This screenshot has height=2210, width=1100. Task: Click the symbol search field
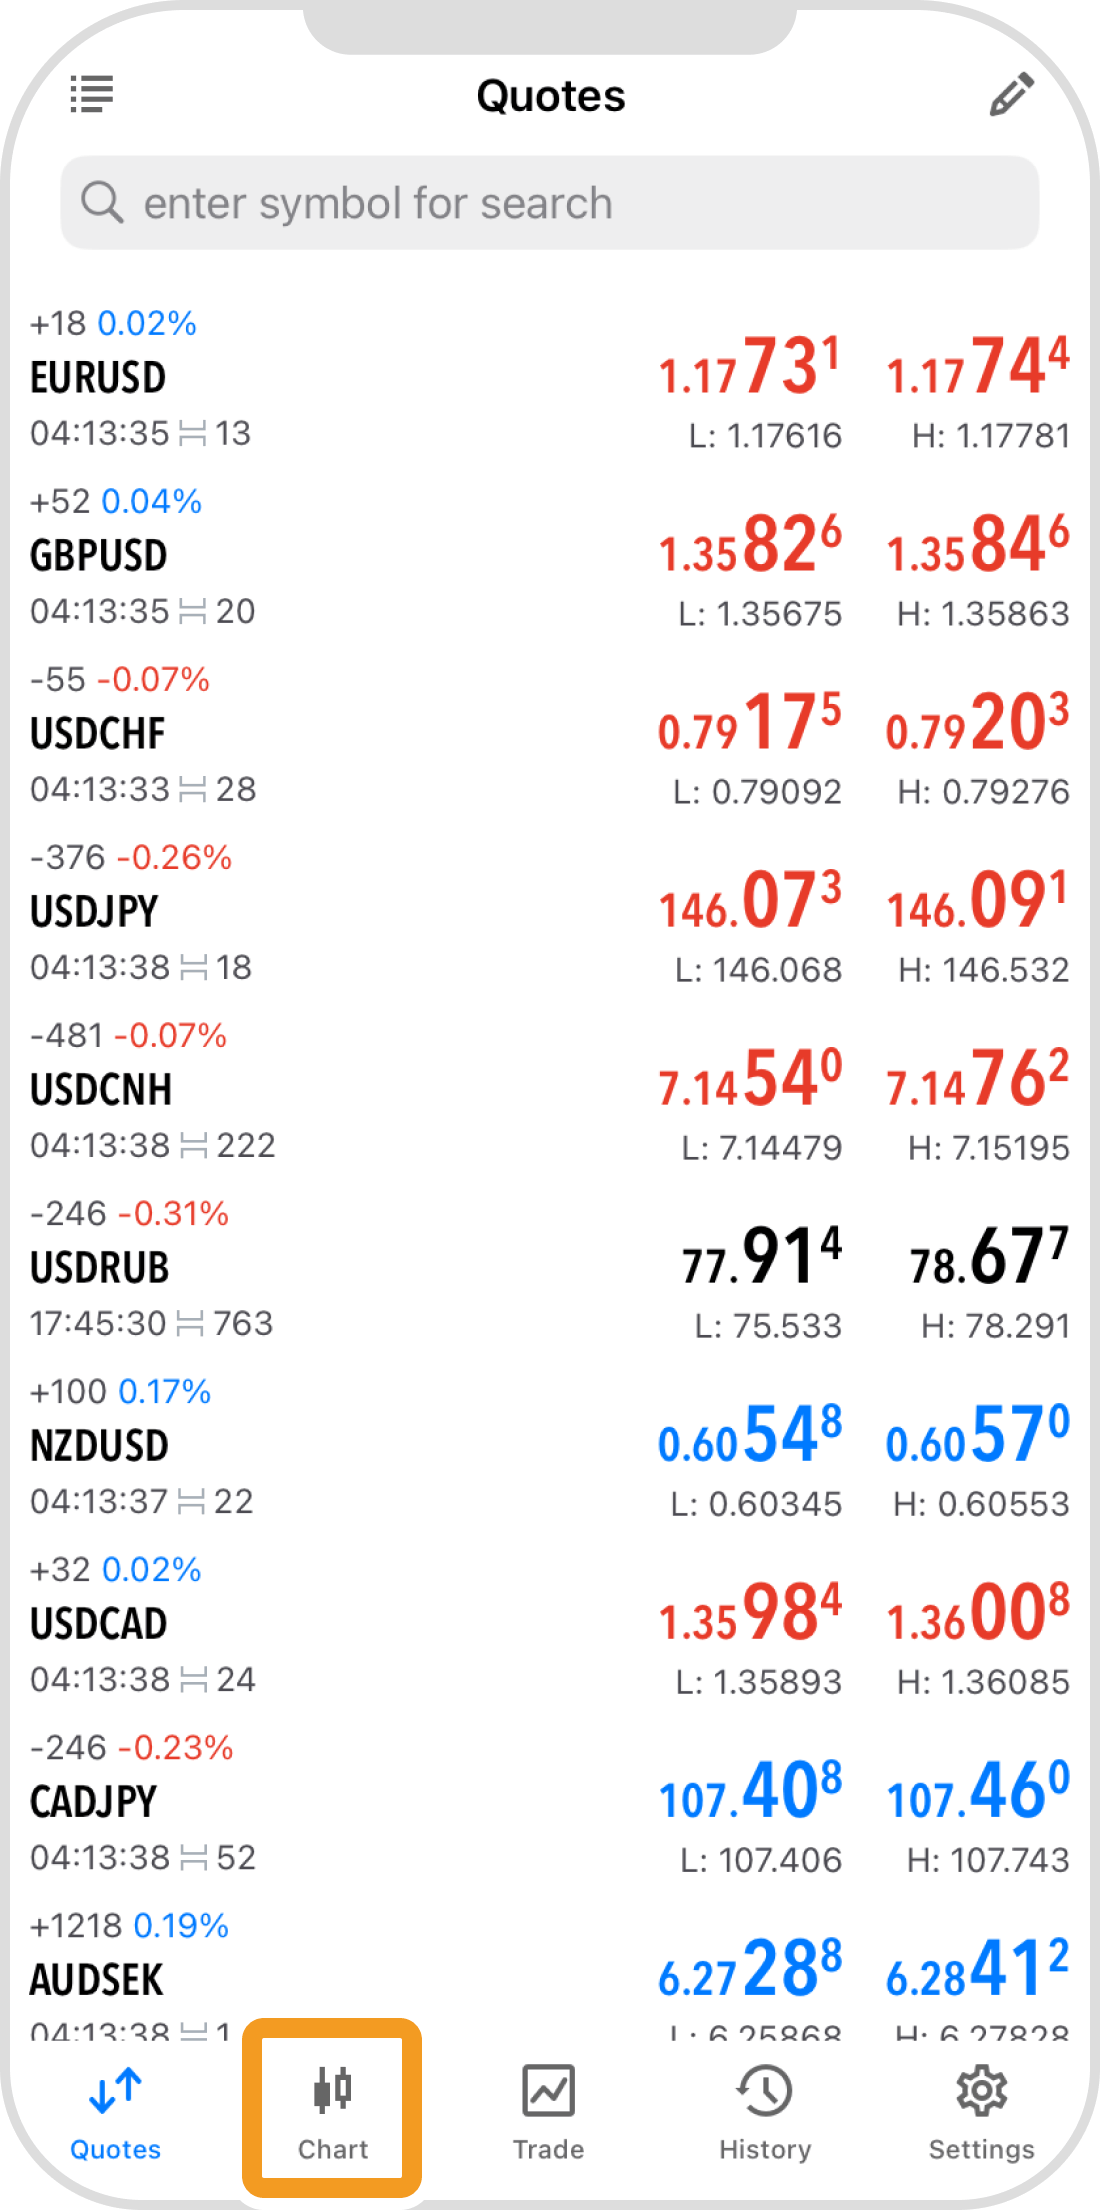[550, 203]
